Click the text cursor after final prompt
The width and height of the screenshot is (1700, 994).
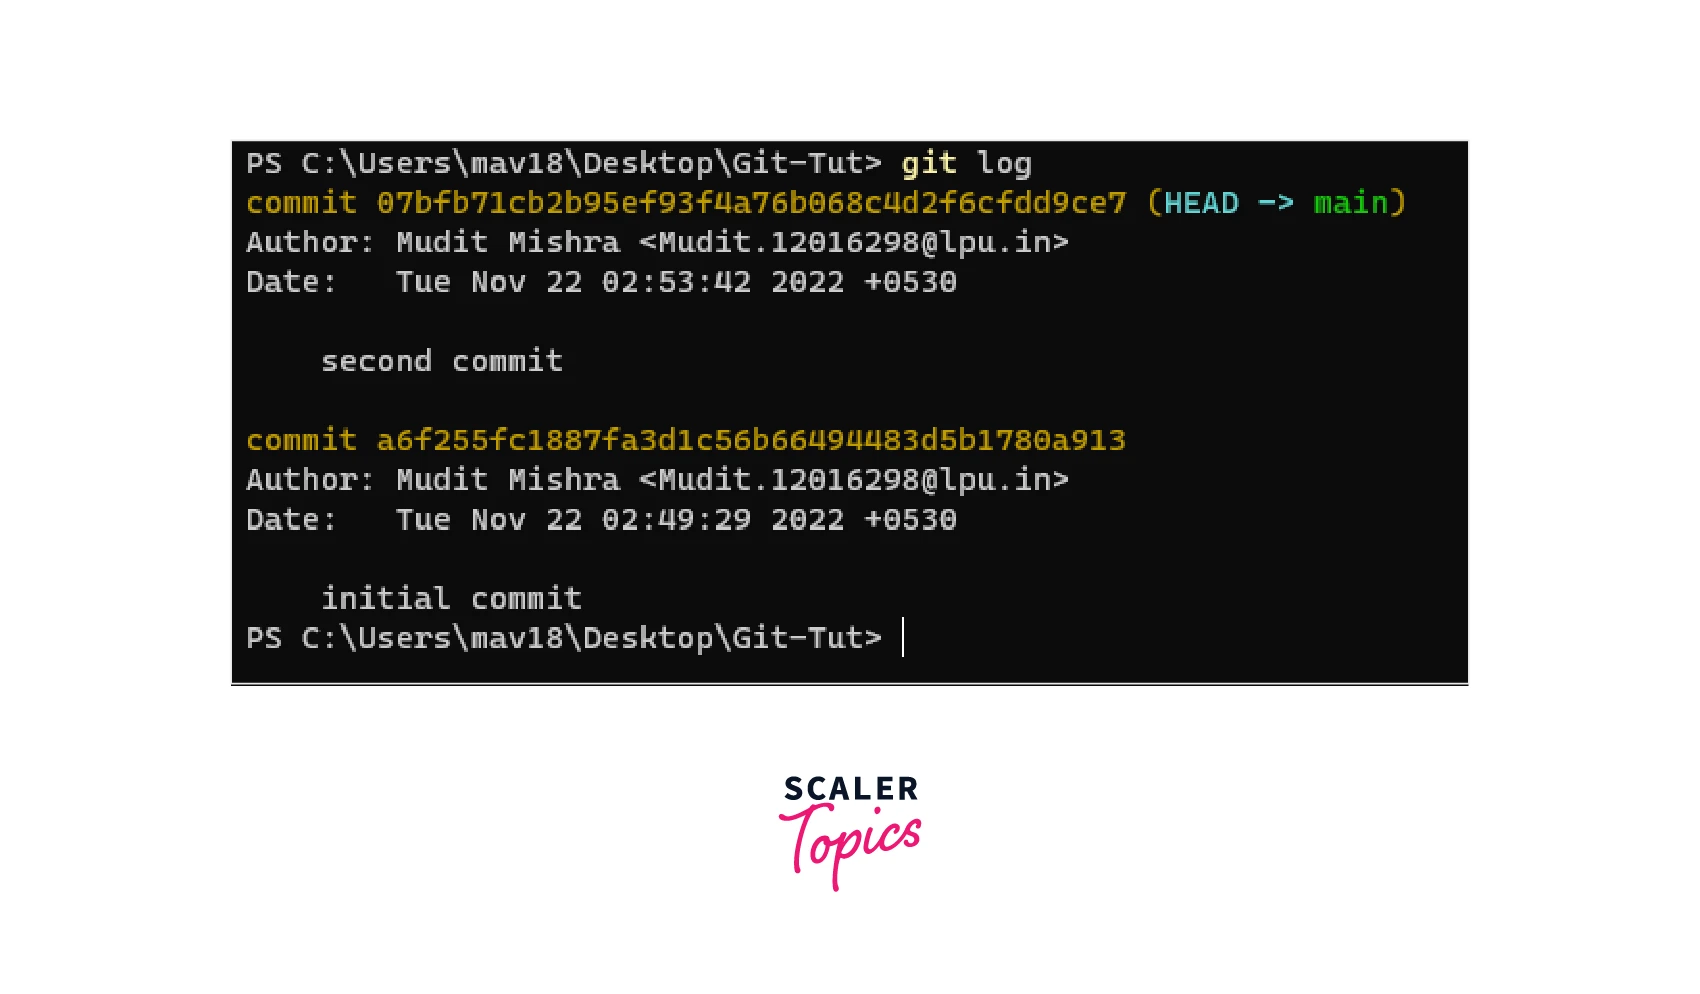[x=903, y=637]
